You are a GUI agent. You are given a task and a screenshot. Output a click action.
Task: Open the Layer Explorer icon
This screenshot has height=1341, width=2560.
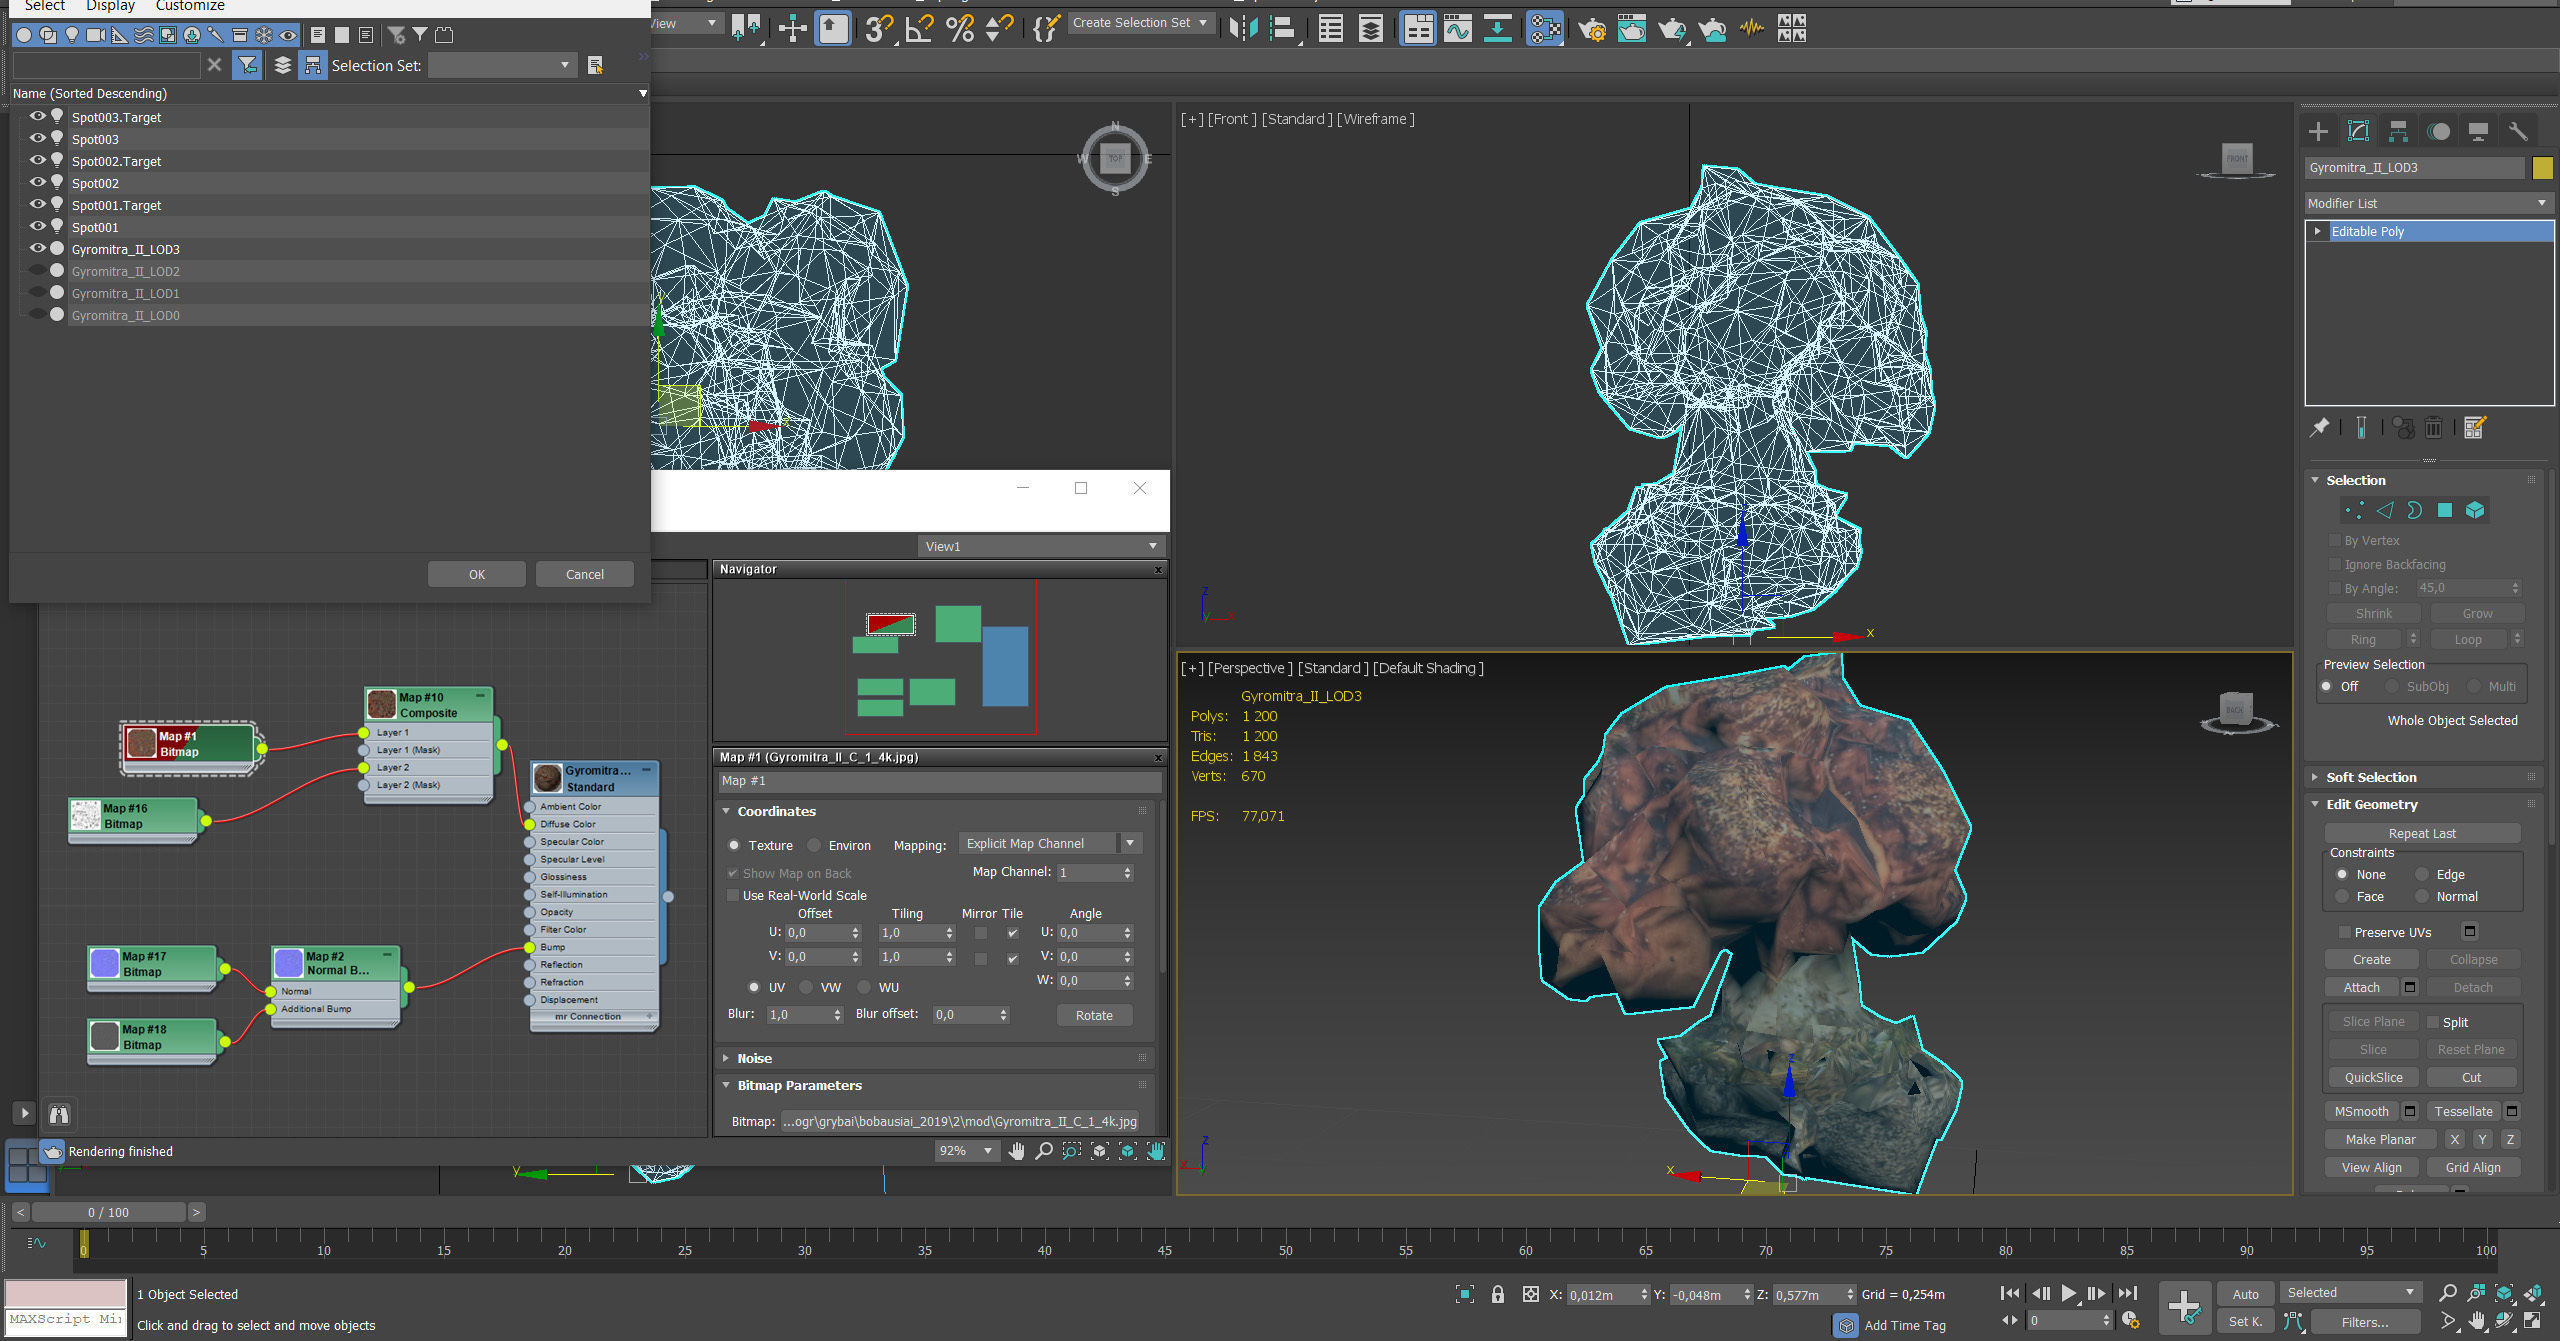click(1370, 28)
